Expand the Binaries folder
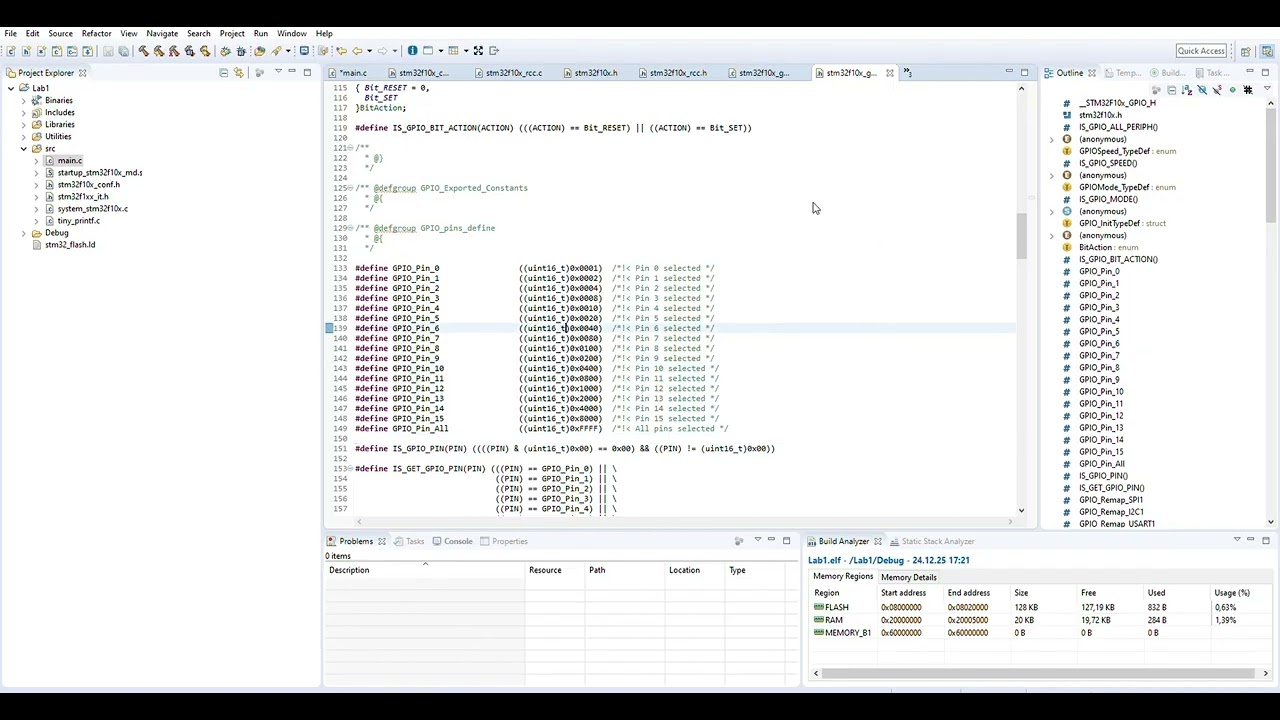Viewport: 1280px width, 720px height. pos(23,101)
